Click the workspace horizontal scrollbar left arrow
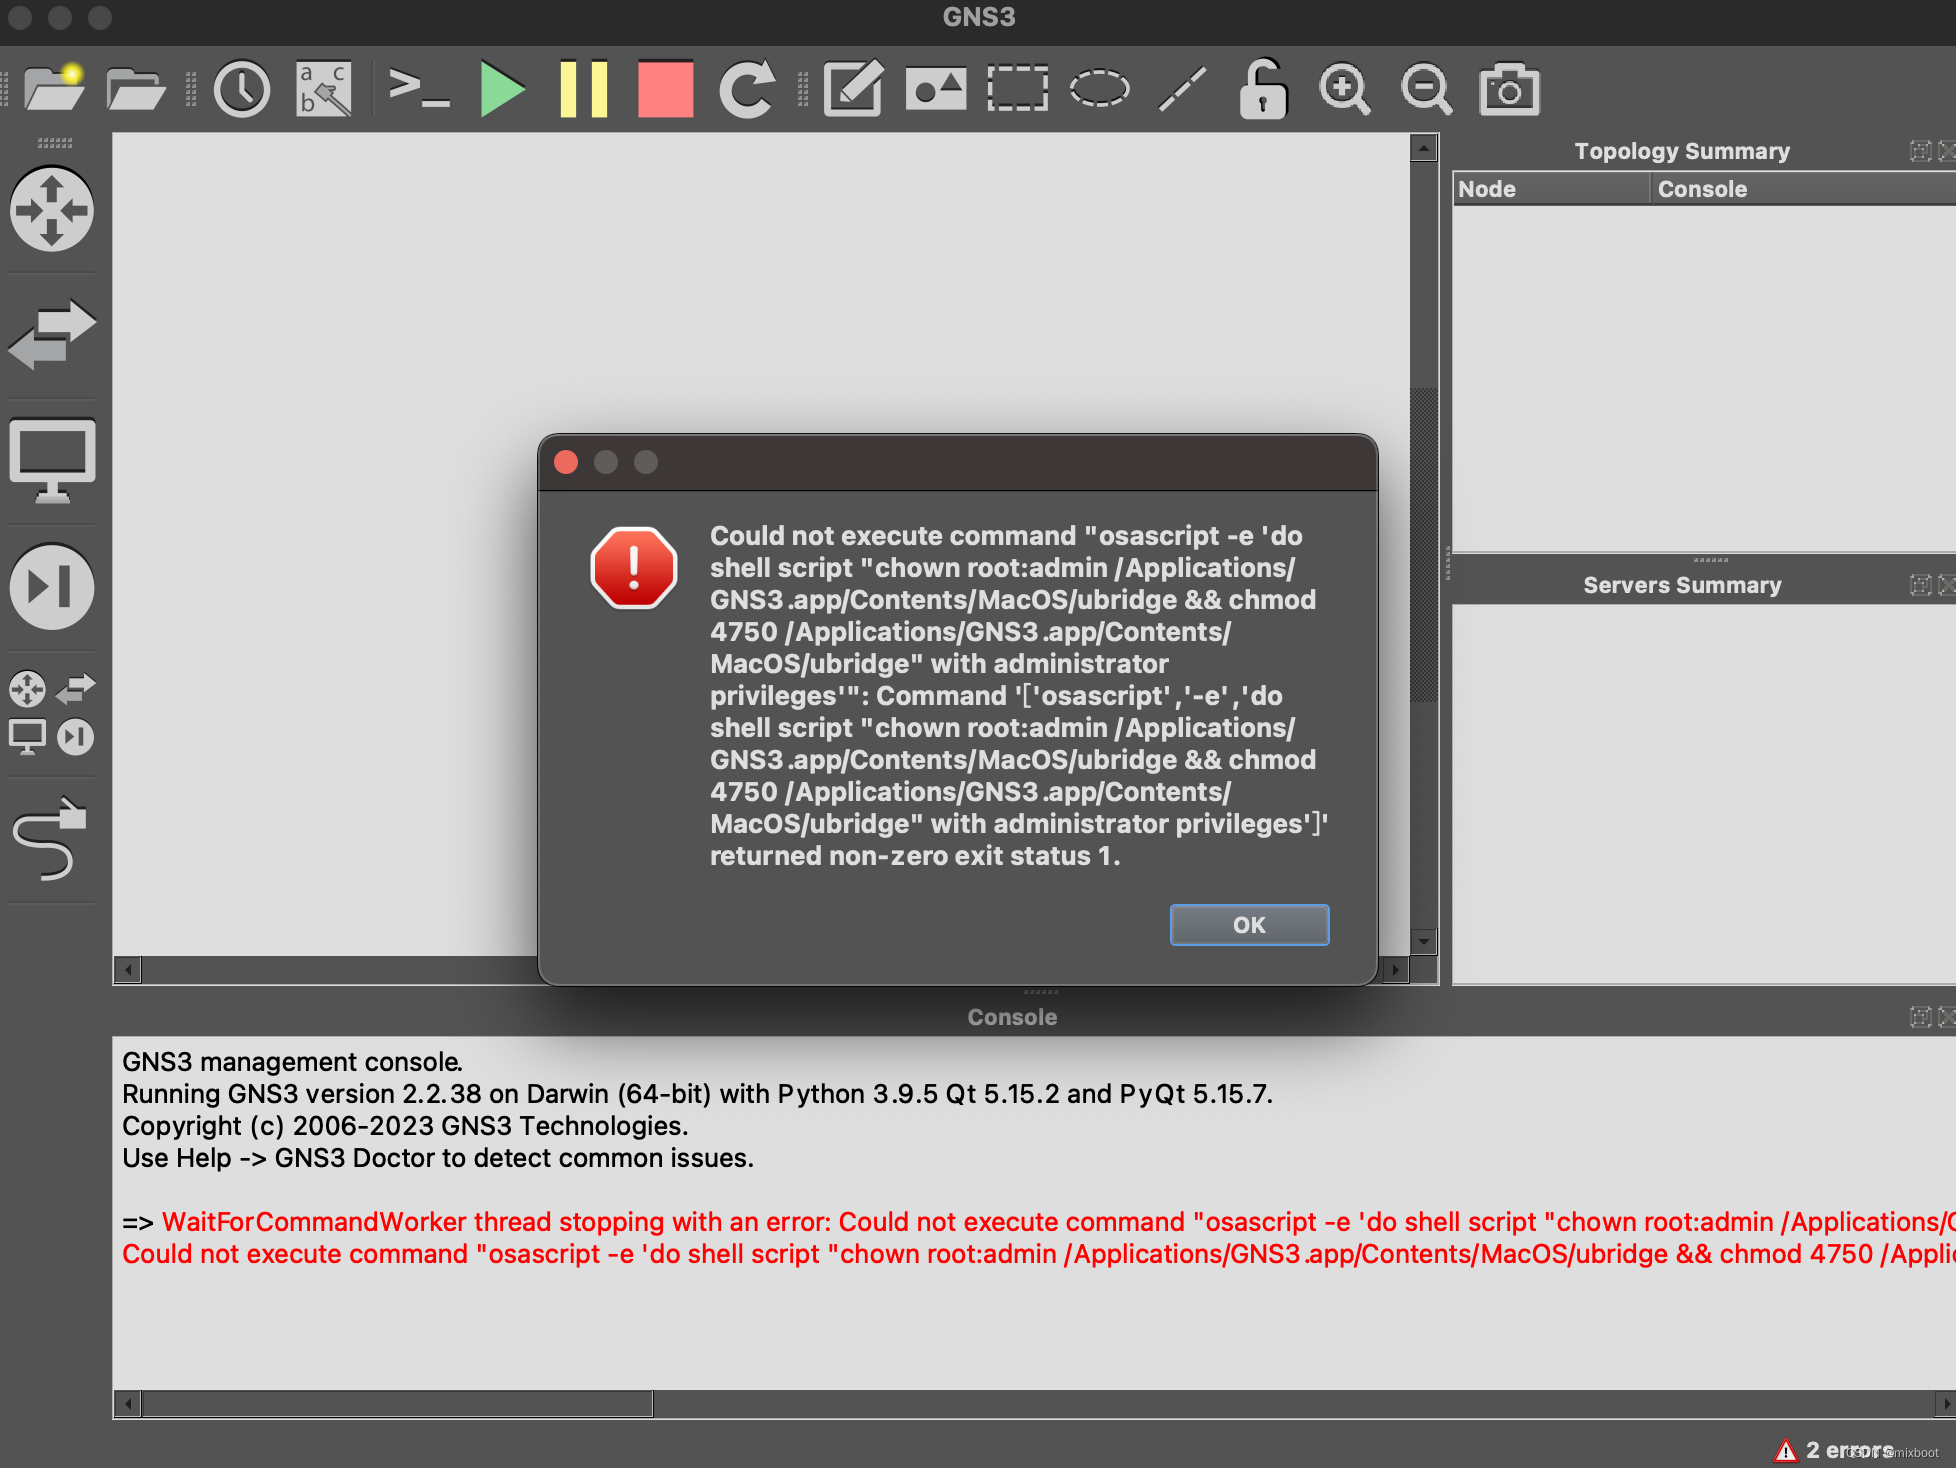Viewport: 1956px width, 1468px height. click(x=127, y=970)
